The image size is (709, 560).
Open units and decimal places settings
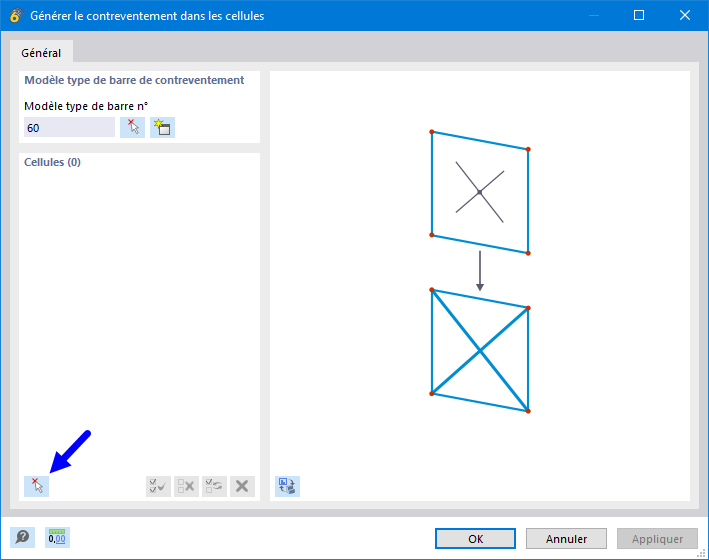point(57,537)
